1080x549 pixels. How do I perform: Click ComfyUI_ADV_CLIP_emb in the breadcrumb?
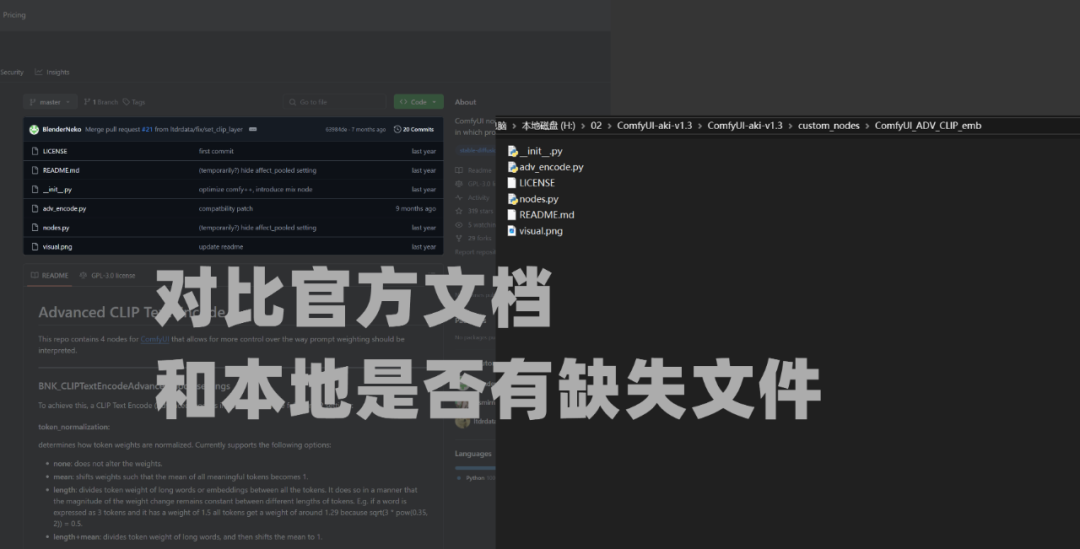click(x=928, y=125)
